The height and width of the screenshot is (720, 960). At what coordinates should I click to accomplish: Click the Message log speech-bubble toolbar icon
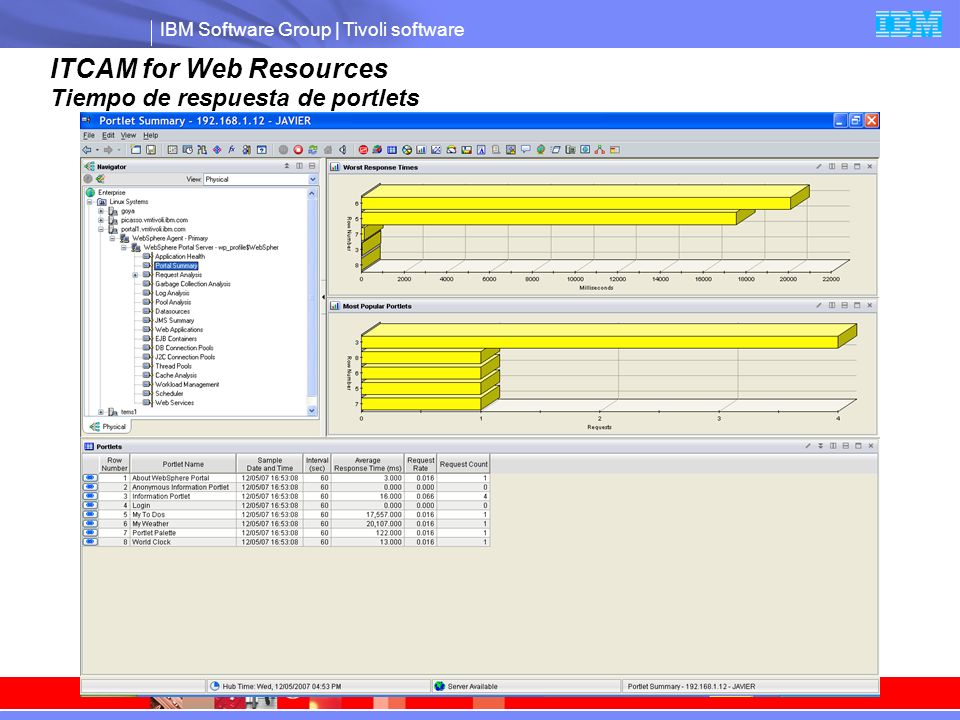click(x=525, y=150)
